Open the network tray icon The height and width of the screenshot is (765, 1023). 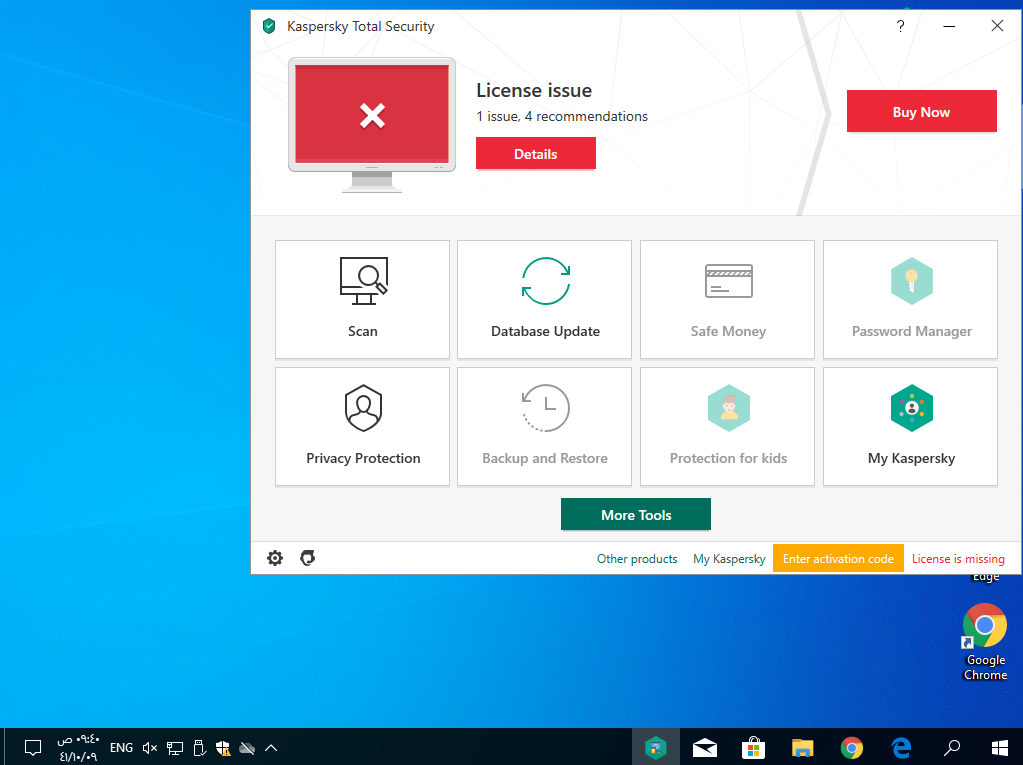[175, 747]
